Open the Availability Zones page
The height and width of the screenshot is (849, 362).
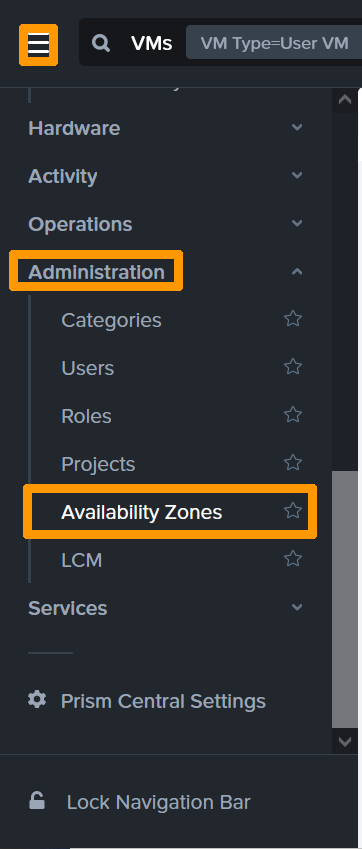[x=141, y=512]
